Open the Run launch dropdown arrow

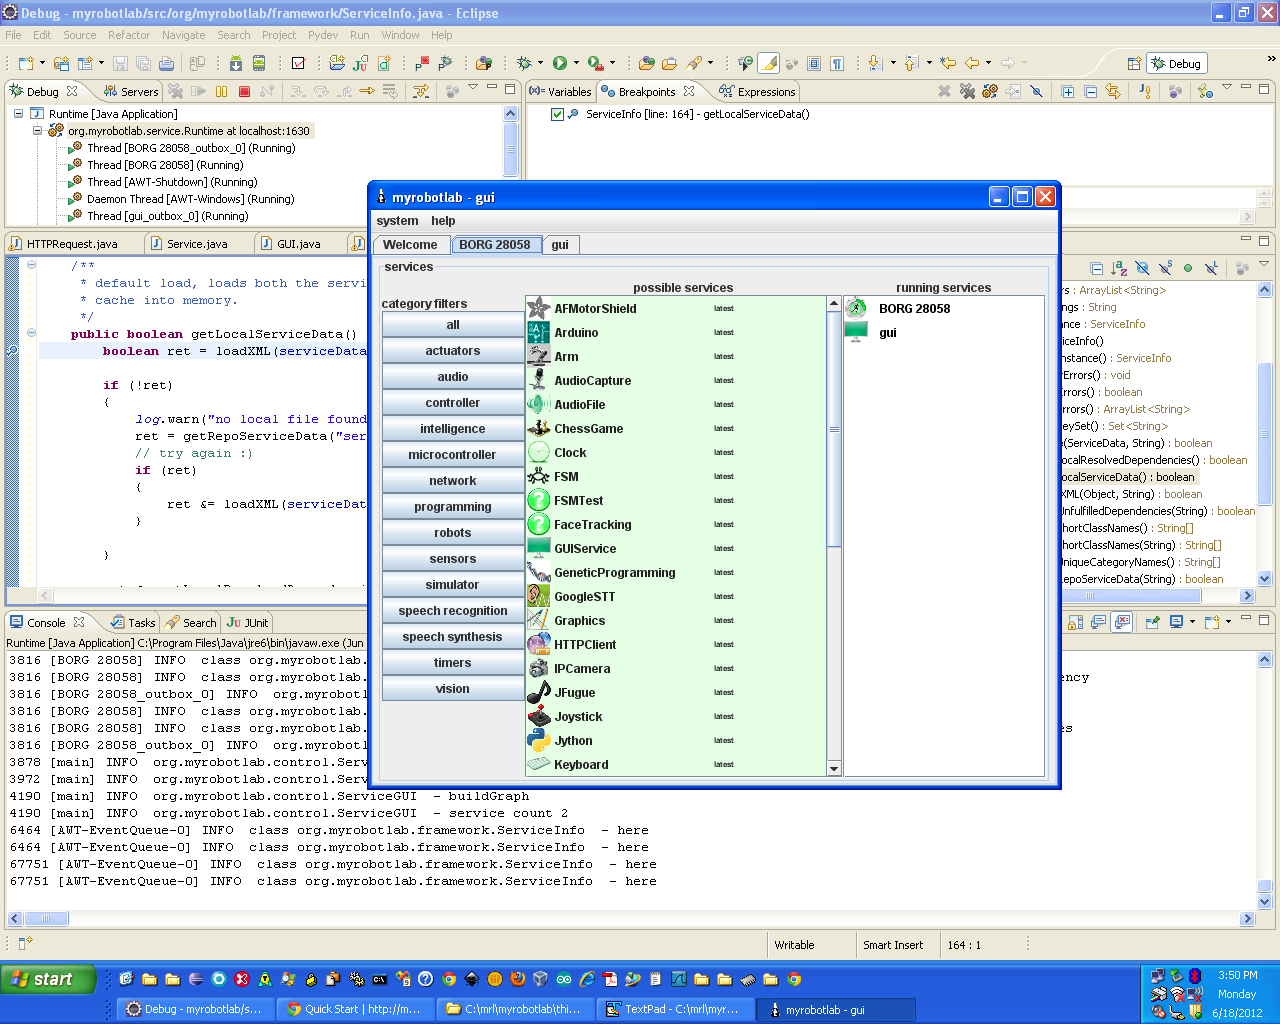point(575,63)
